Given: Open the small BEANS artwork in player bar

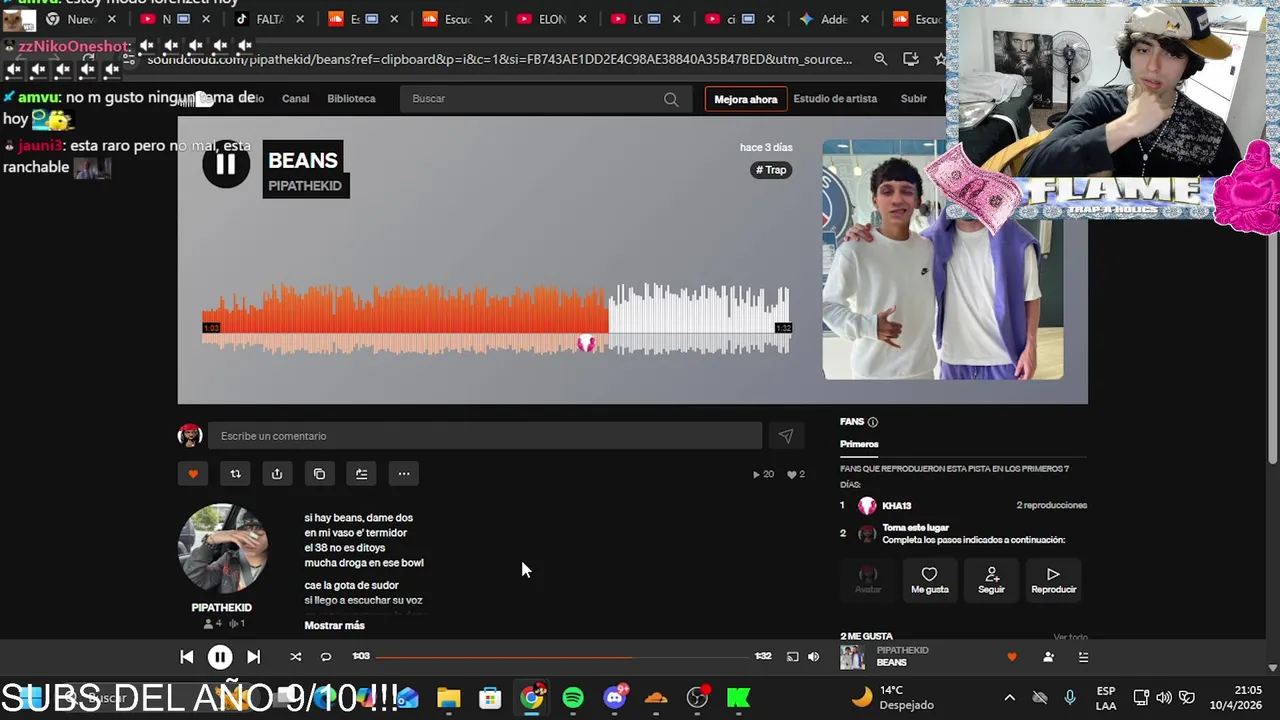Looking at the screenshot, I should coord(852,657).
